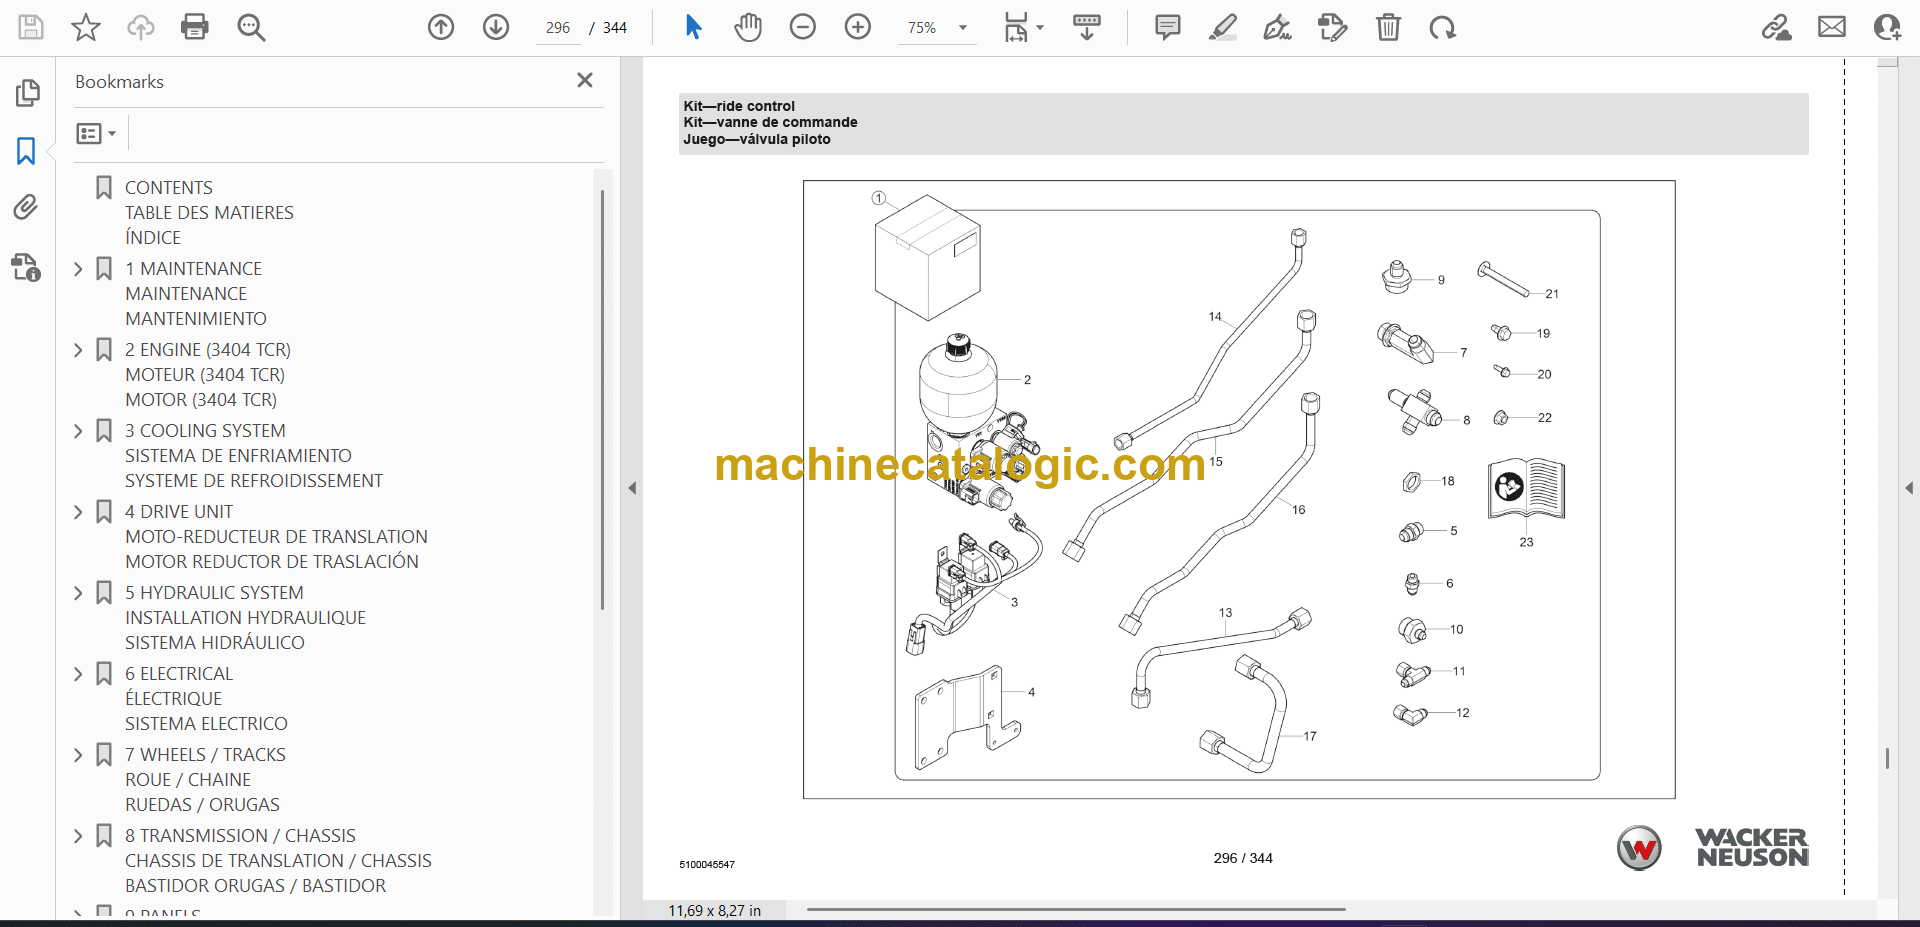Image resolution: width=1920 pixels, height=927 pixels.
Task: Open the Attachments paperclip panel
Action: tap(26, 207)
